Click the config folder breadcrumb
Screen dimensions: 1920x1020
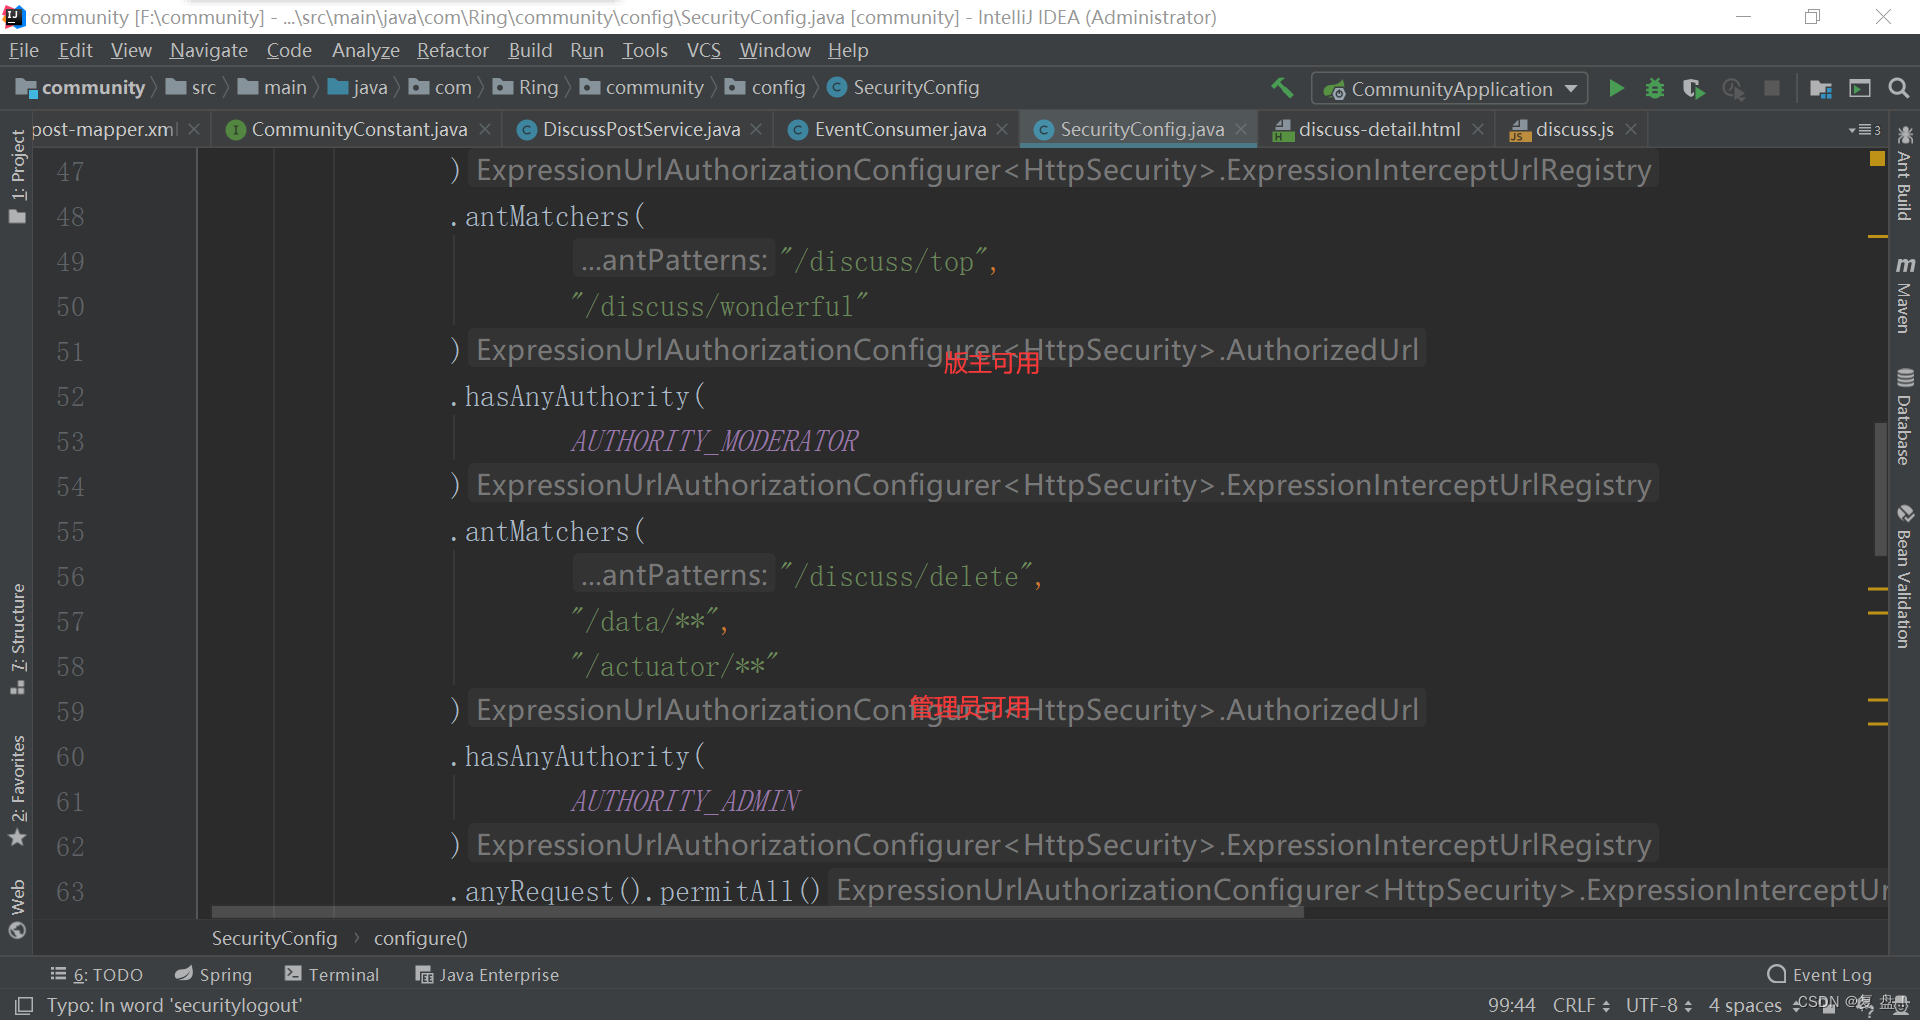(x=766, y=88)
